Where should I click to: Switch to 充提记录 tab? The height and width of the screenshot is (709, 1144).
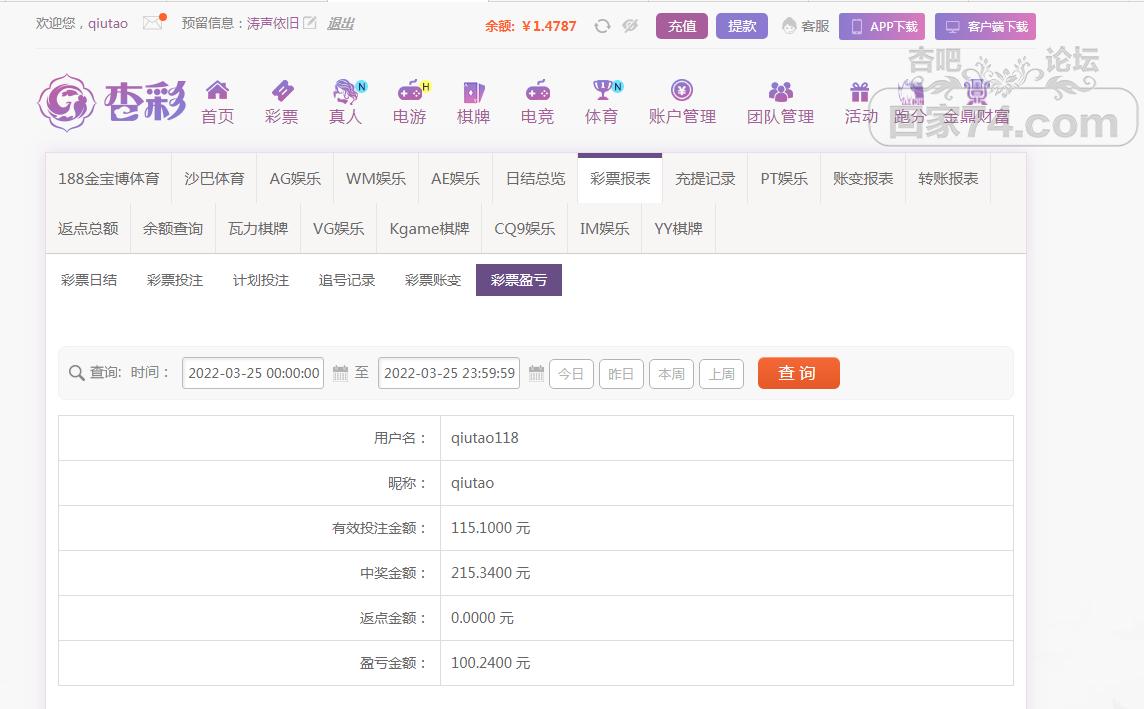point(705,179)
